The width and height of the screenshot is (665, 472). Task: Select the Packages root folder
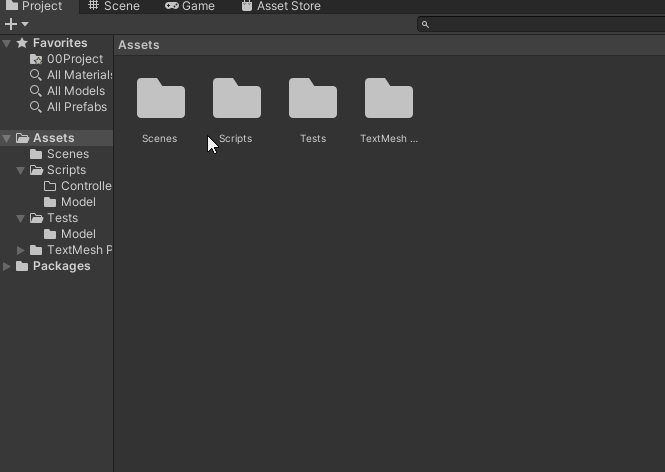coord(56,266)
